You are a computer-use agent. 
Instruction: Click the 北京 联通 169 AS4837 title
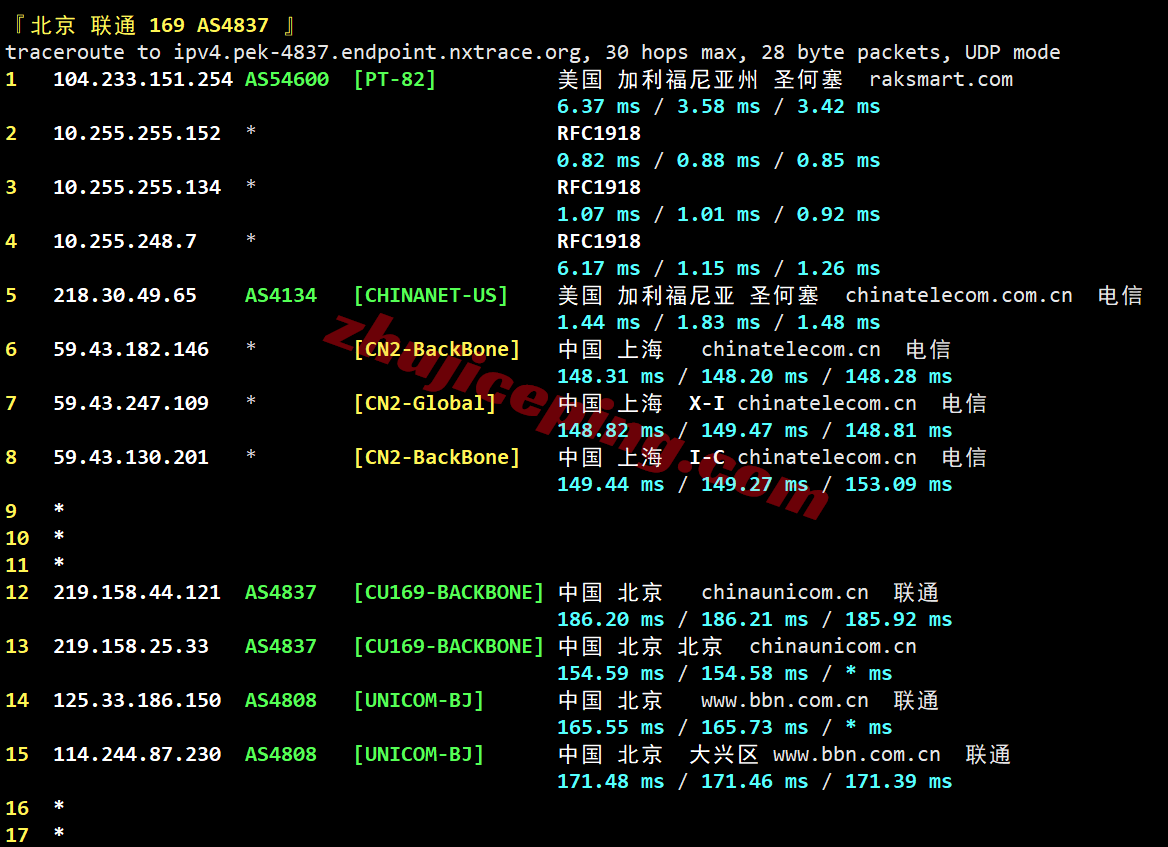pyautogui.click(x=150, y=25)
